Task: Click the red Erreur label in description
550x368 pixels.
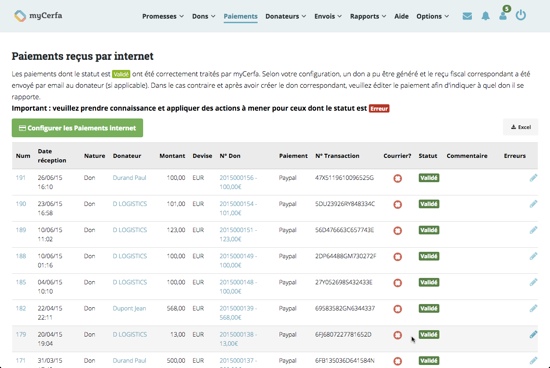Action: (379, 108)
